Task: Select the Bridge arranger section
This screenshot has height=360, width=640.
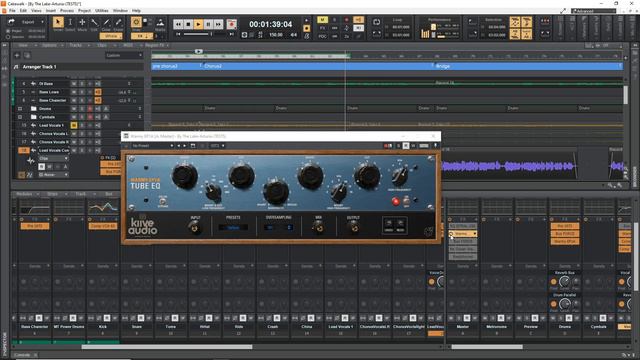Action: [528, 66]
